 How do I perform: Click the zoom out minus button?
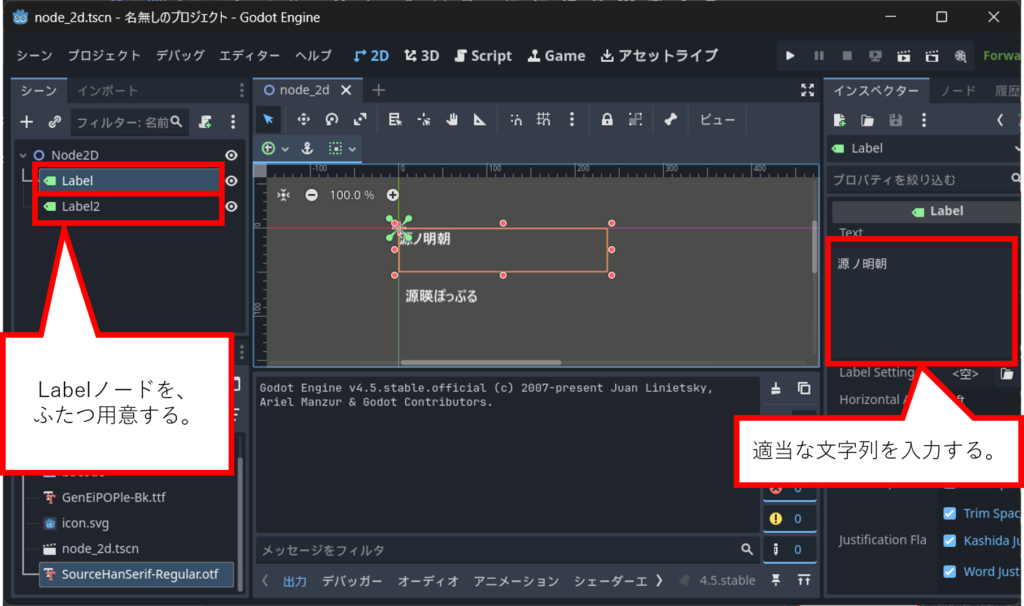312,195
